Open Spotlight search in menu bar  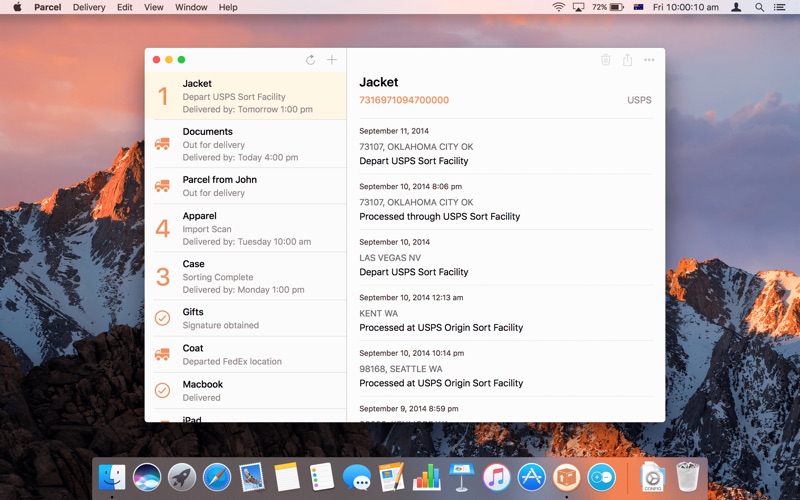[x=759, y=7]
